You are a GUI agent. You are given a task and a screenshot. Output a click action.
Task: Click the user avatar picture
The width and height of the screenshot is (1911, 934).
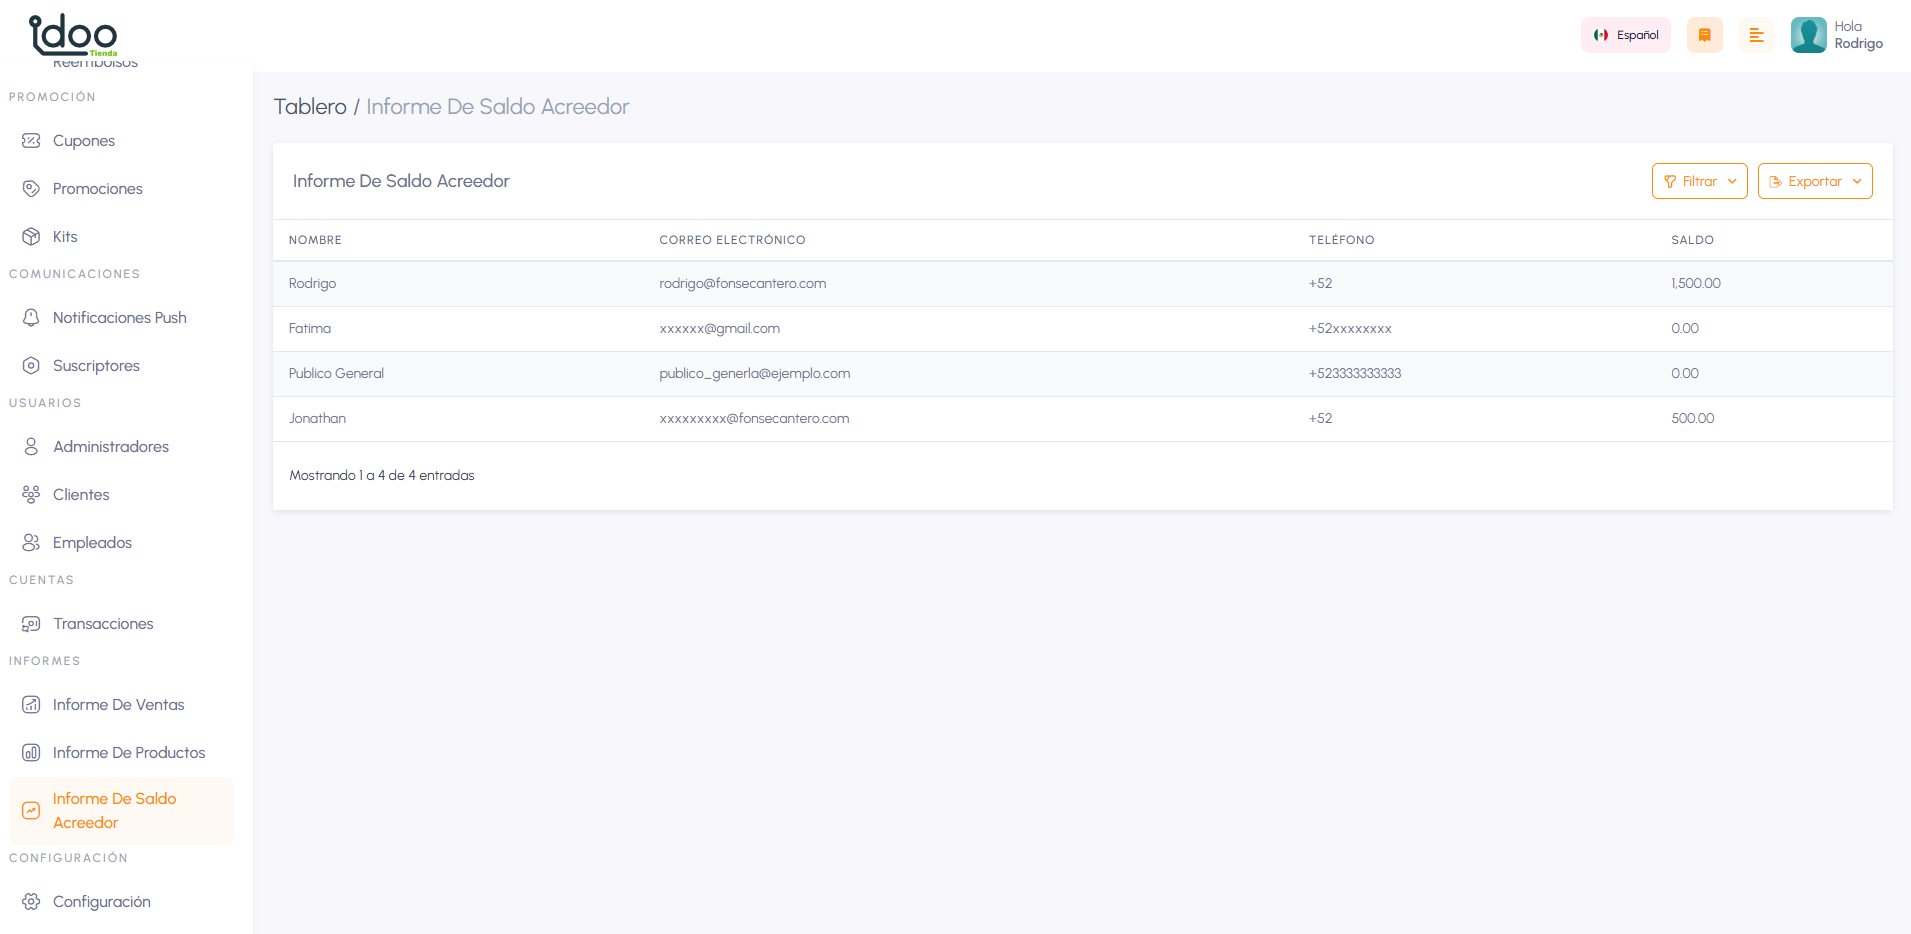pos(1808,35)
